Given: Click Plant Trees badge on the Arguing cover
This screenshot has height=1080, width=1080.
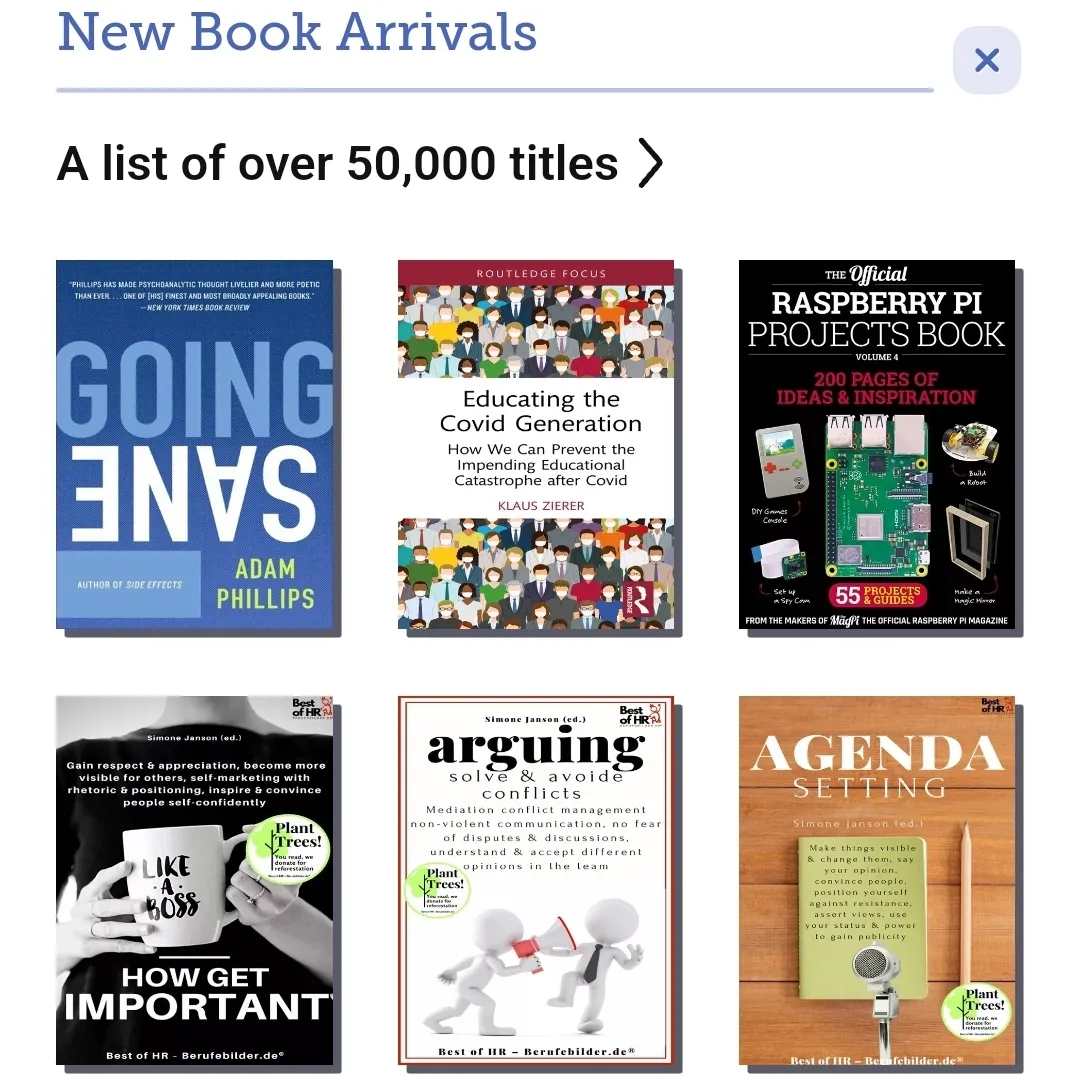Looking at the screenshot, I should 437,891.
